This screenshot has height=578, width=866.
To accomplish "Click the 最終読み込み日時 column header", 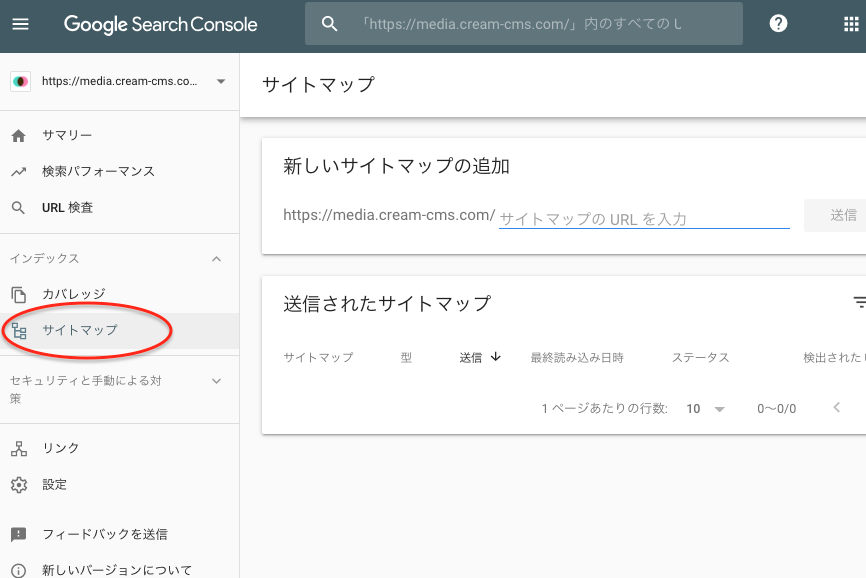I will pyautogui.click(x=577, y=357).
